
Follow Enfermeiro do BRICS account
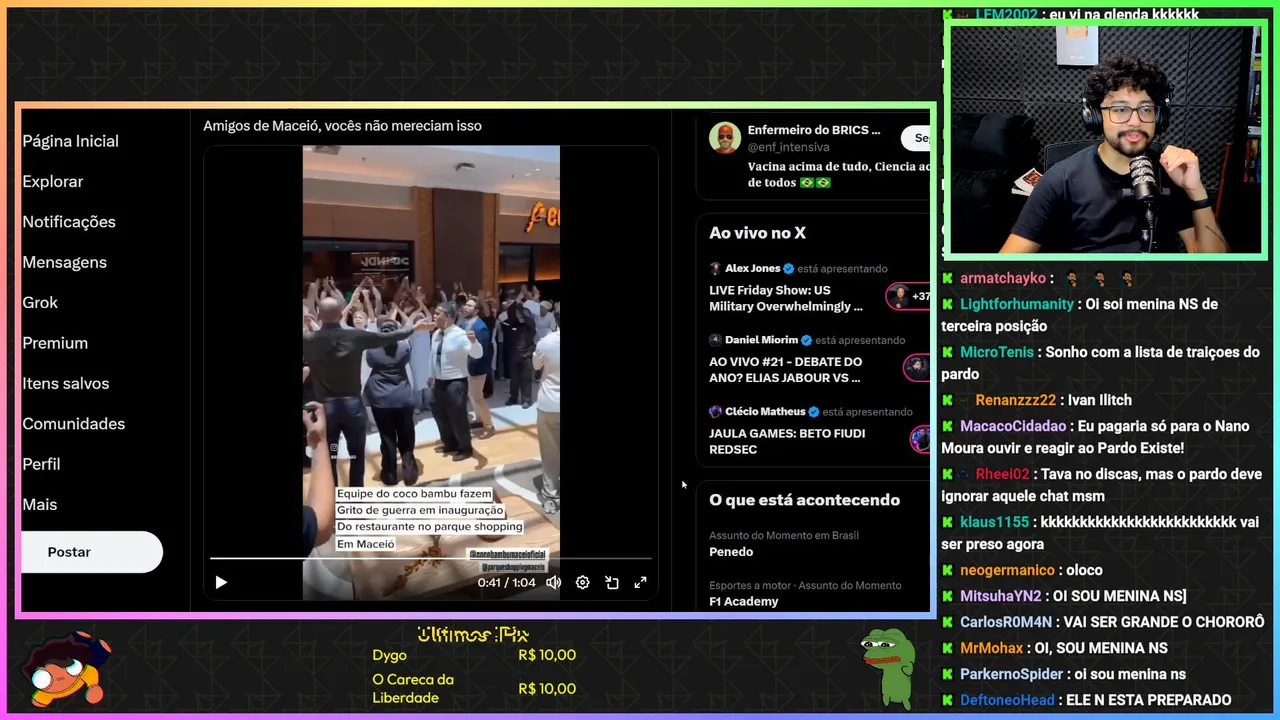pos(915,138)
